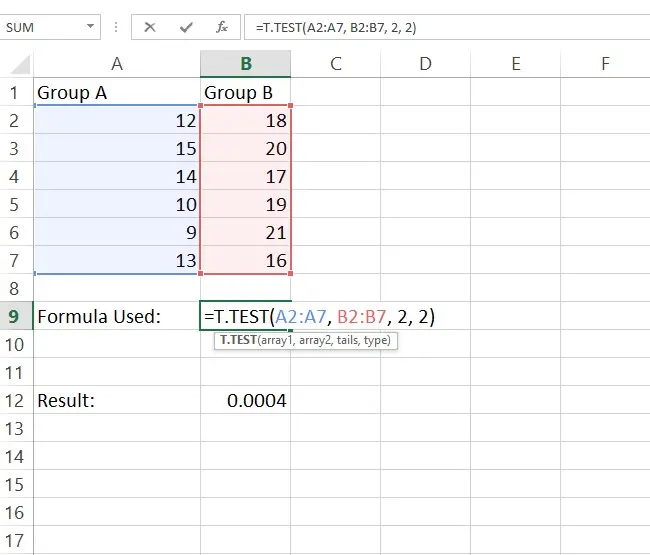This screenshot has height=555, width=650.
Task: Confirm the formula with the checkmark icon
Action: pyautogui.click(x=186, y=27)
